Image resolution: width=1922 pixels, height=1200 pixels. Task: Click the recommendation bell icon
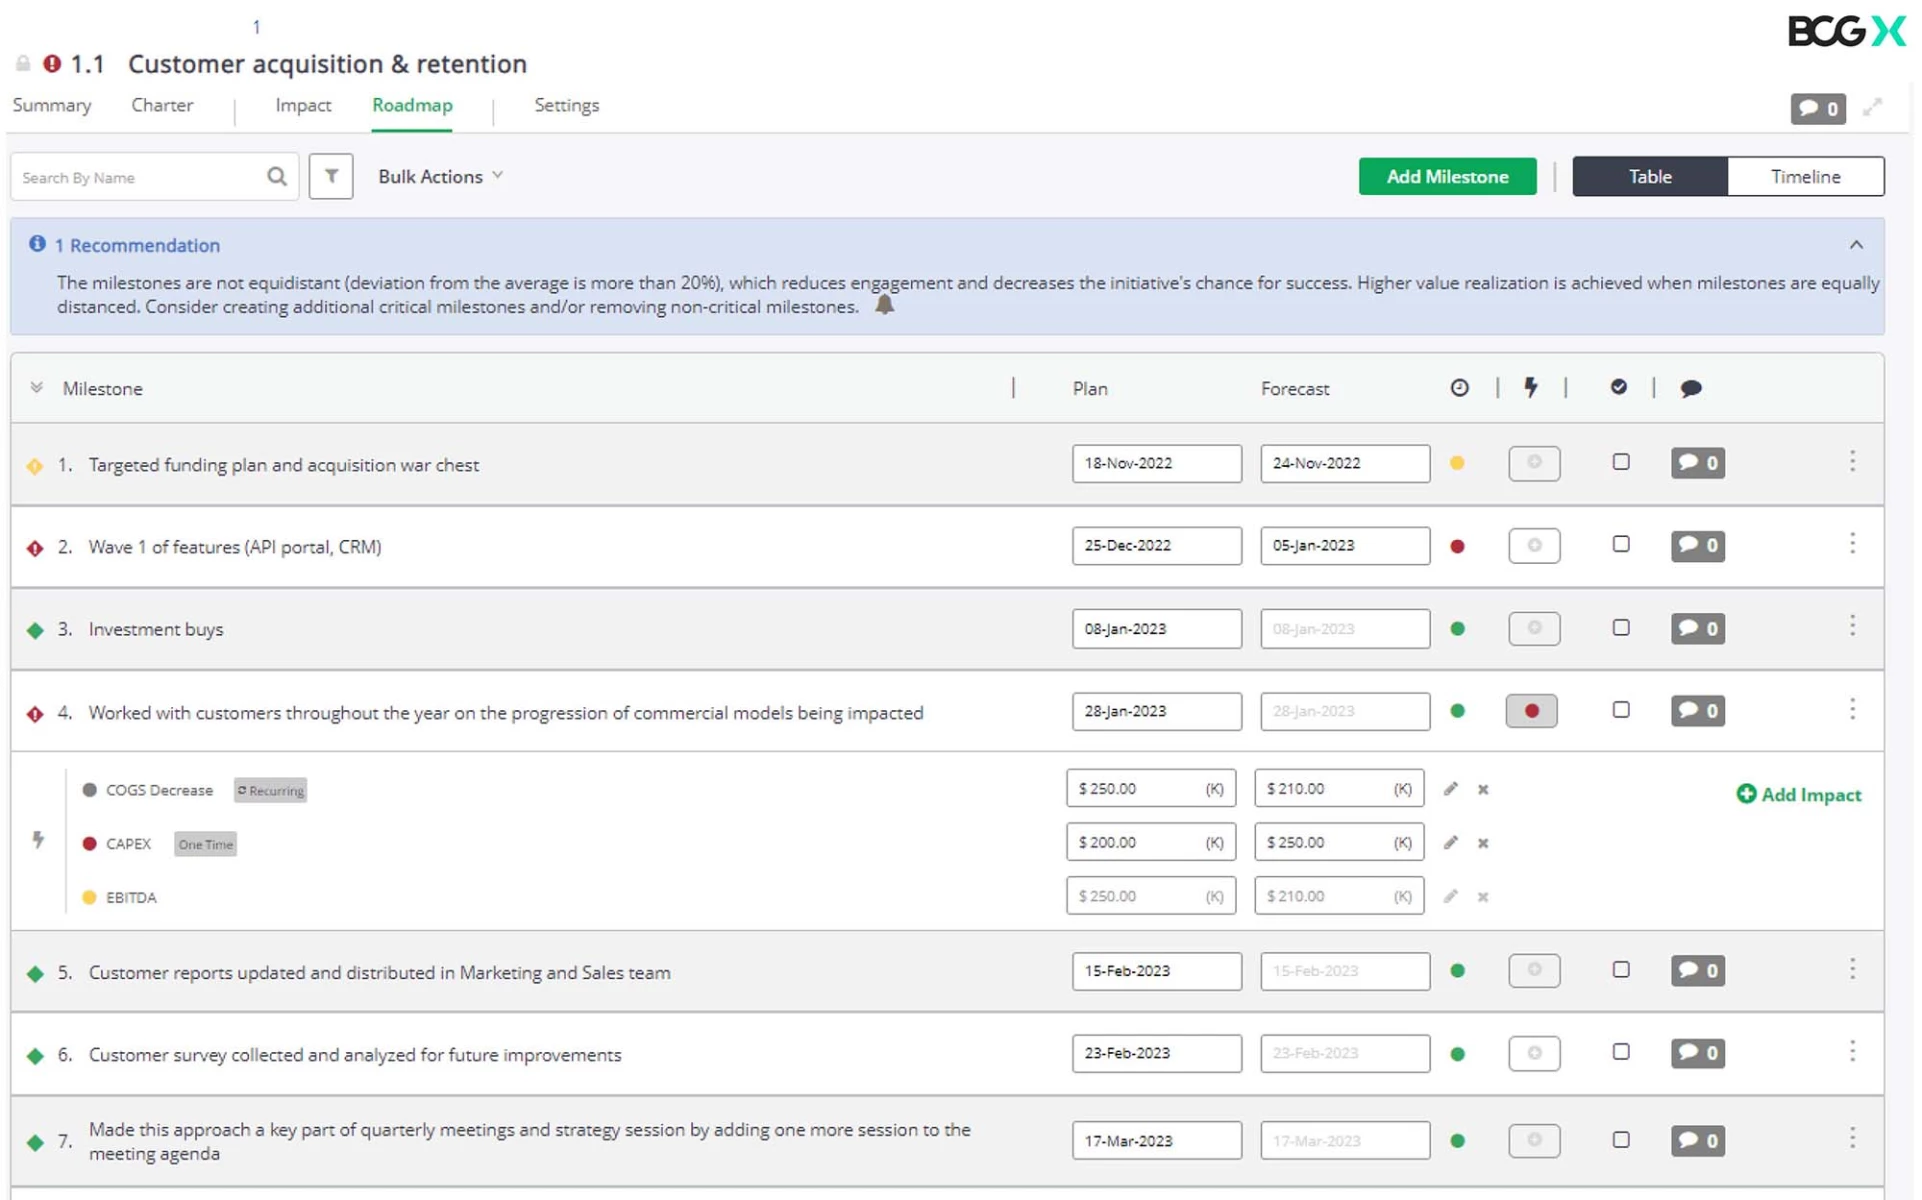(884, 305)
